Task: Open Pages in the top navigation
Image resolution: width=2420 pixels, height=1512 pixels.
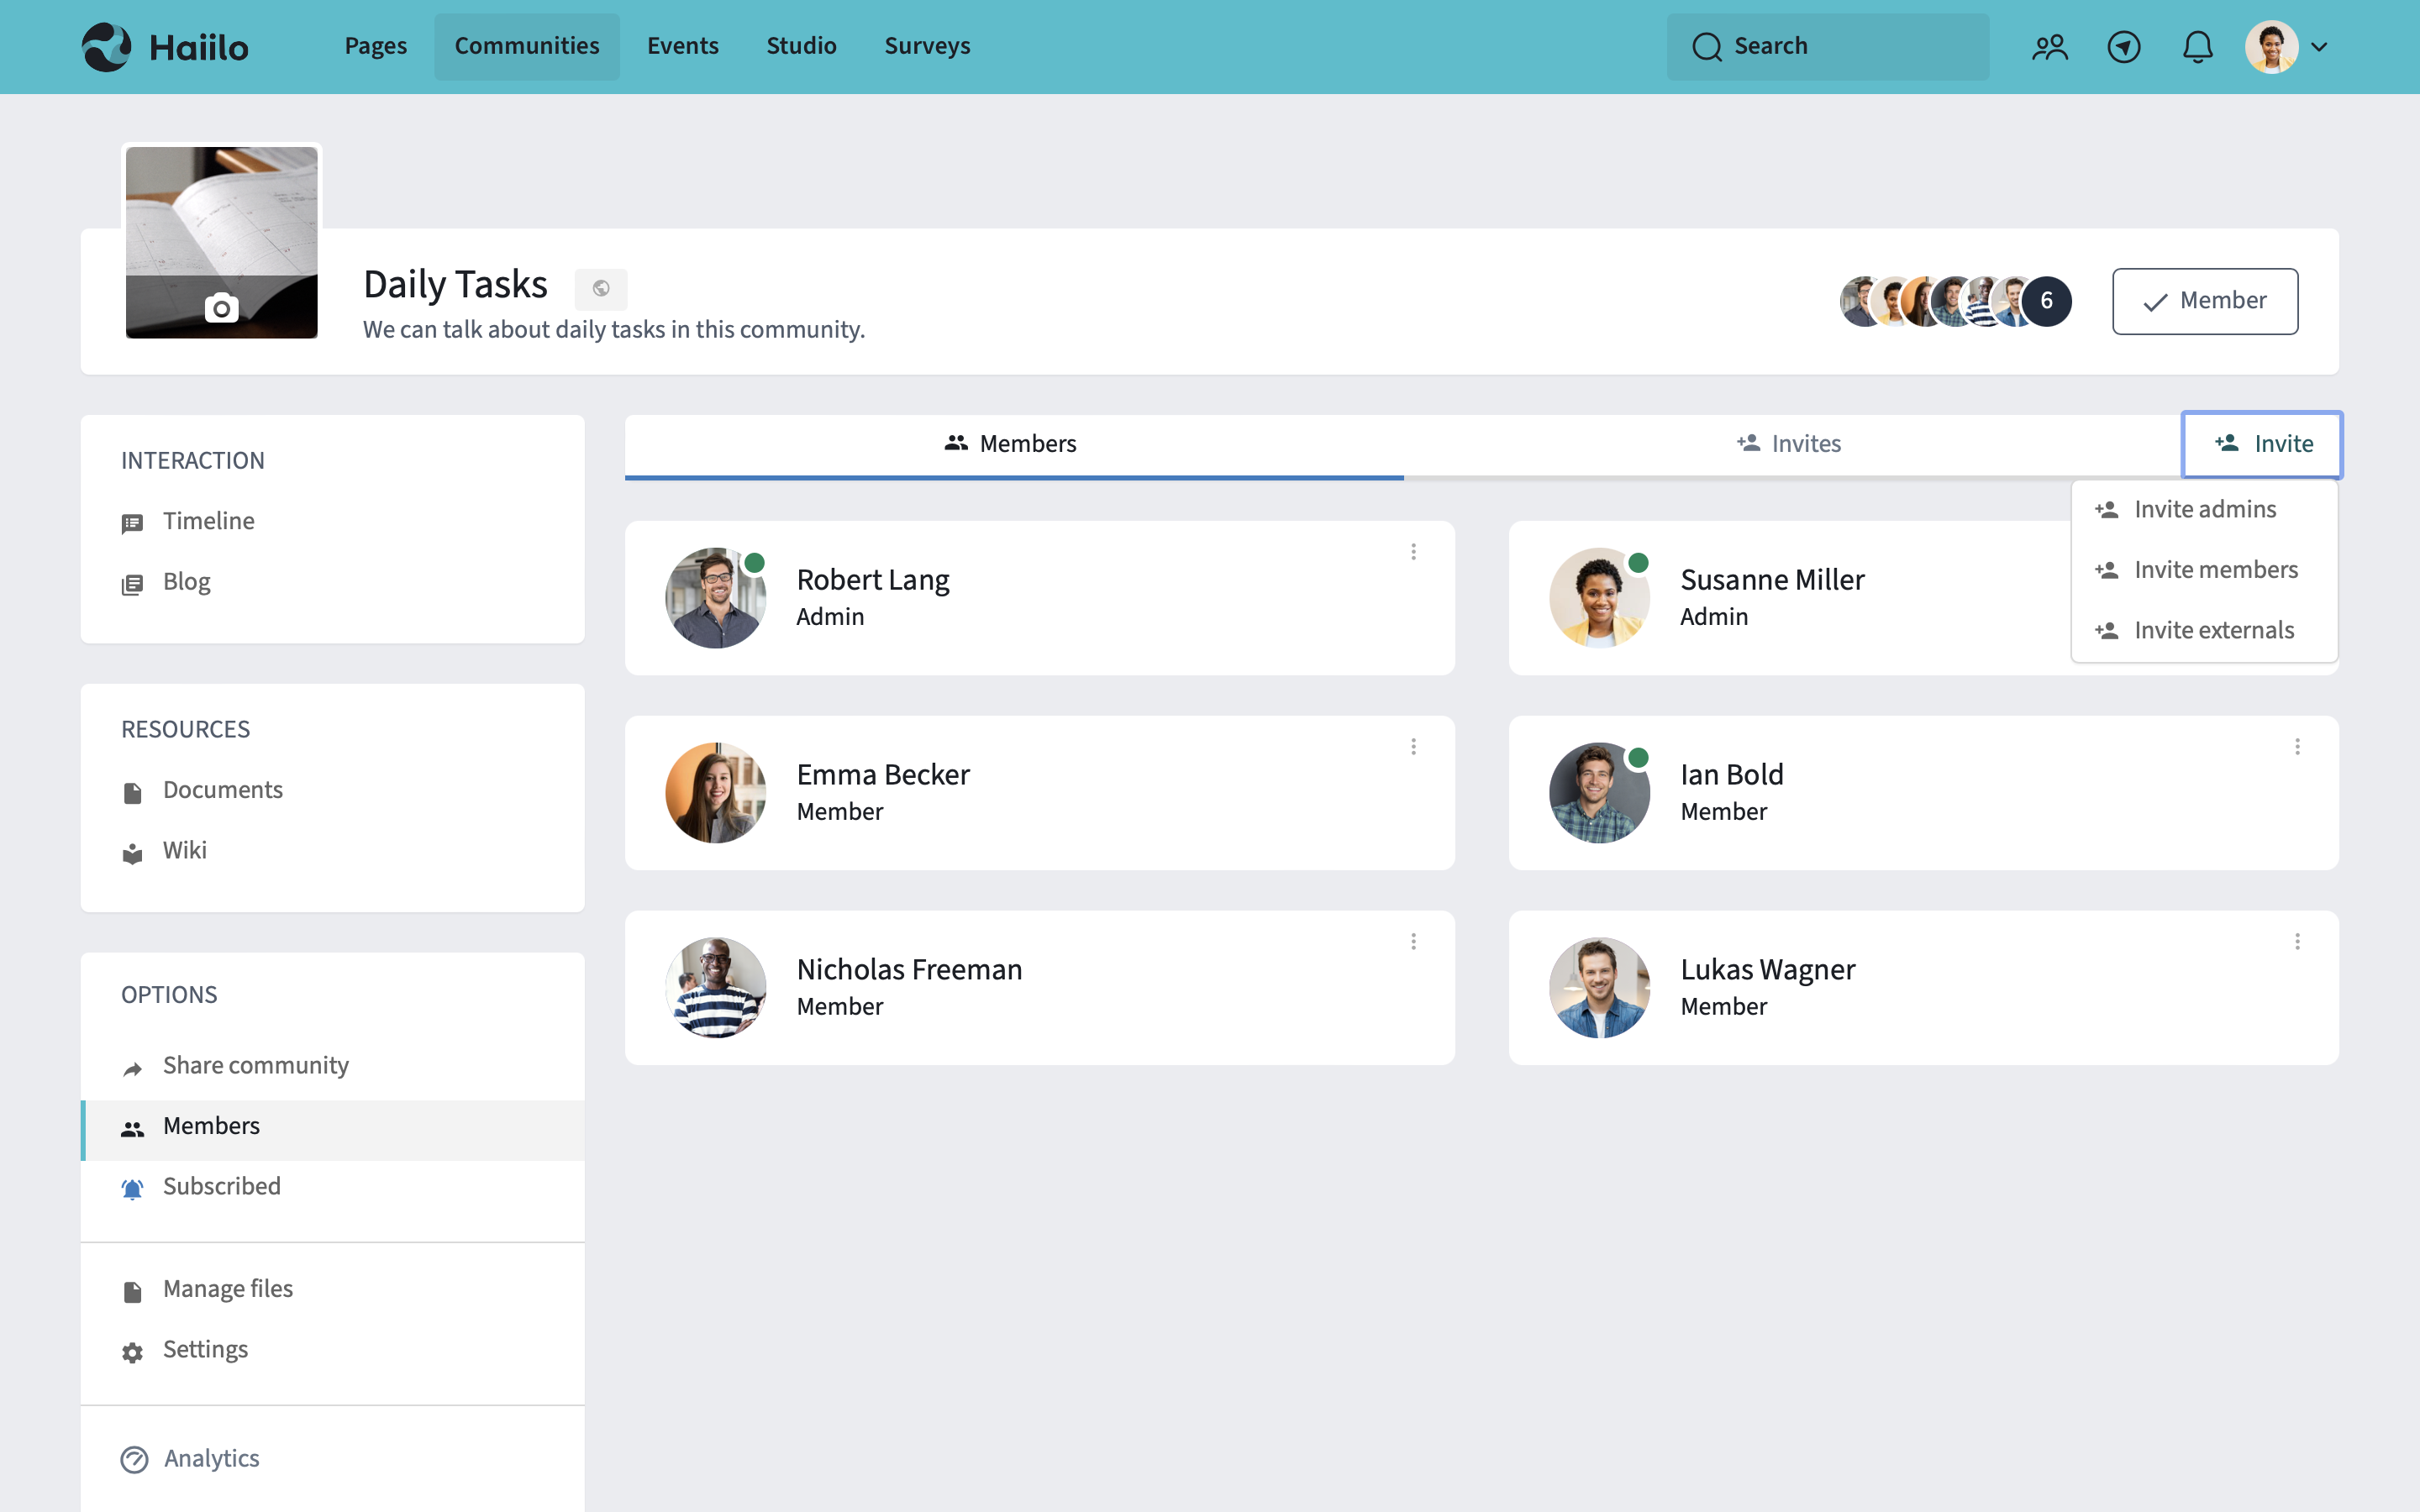Action: point(376,46)
